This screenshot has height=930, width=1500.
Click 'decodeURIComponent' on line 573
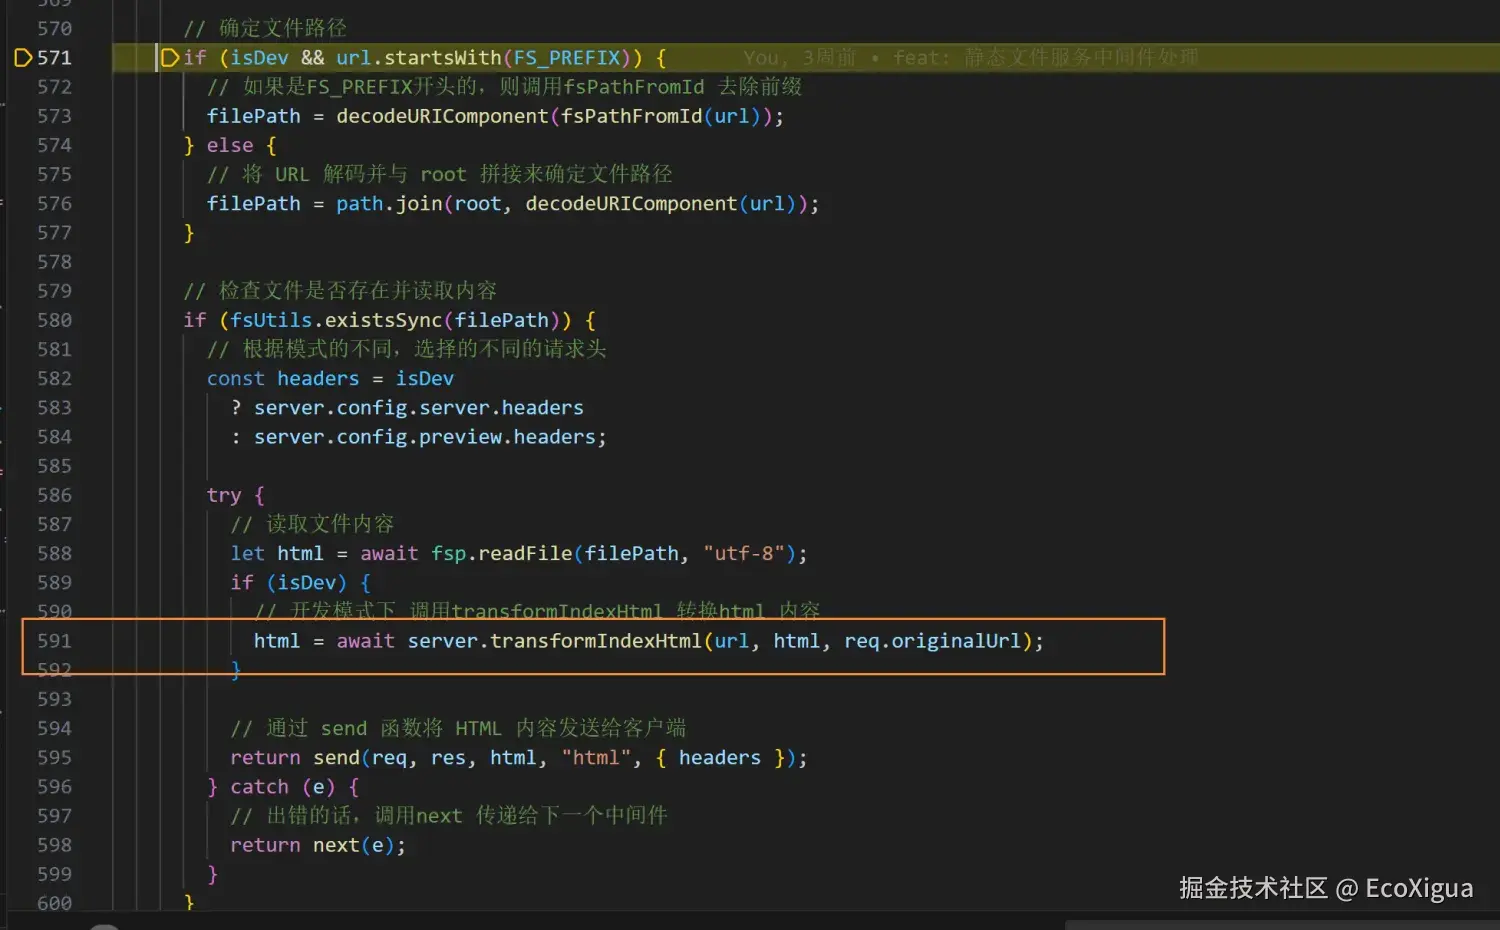pyautogui.click(x=442, y=116)
